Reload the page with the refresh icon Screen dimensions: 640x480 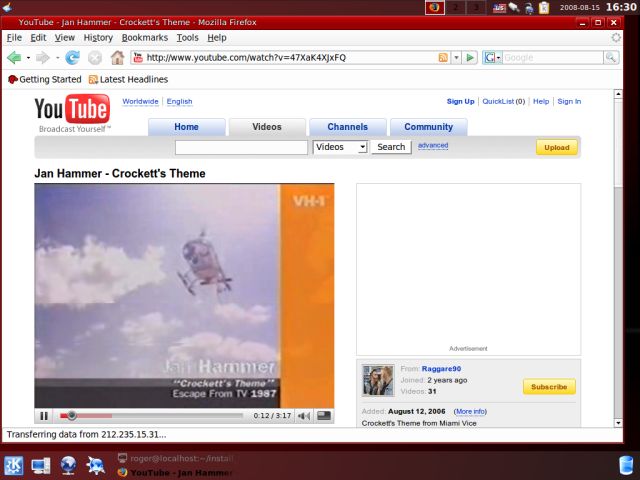73,58
